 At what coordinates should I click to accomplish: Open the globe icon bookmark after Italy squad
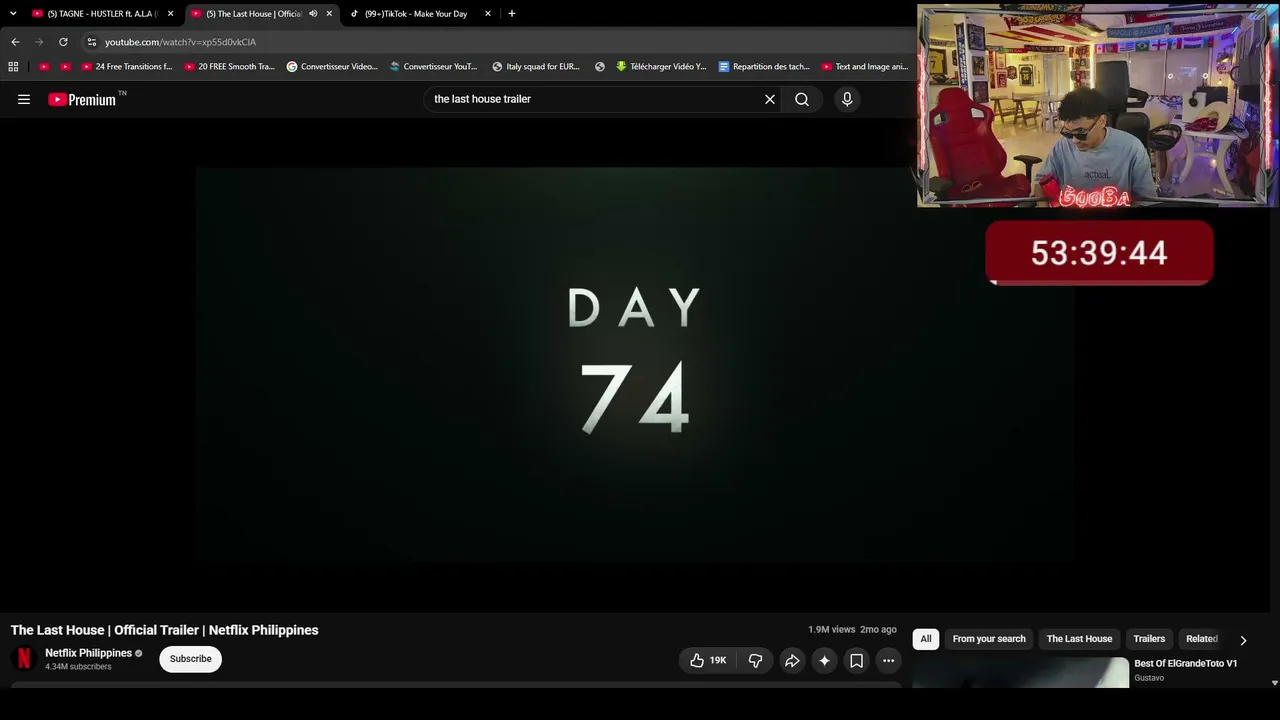tap(600, 67)
